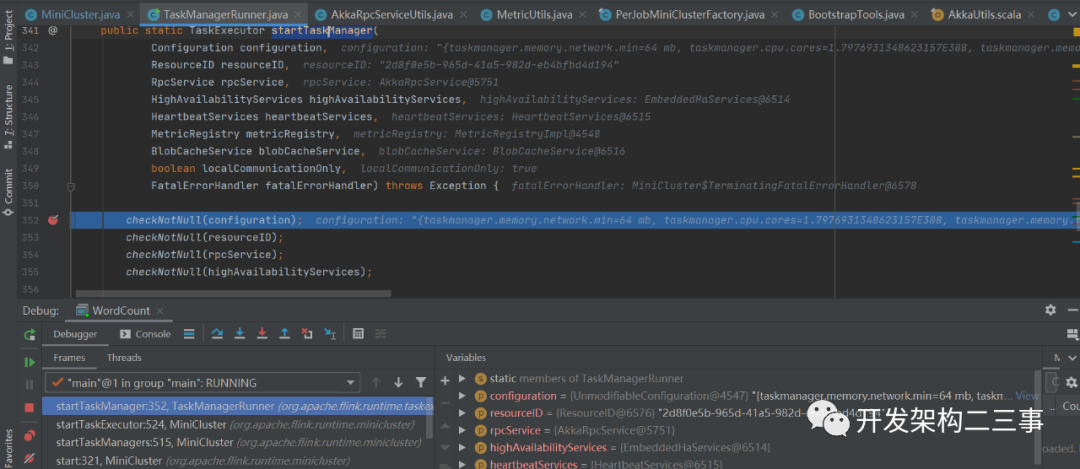This screenshot has width=1080, height=469.
Task: Expand the rpcService variable
Action: point(462,430)
